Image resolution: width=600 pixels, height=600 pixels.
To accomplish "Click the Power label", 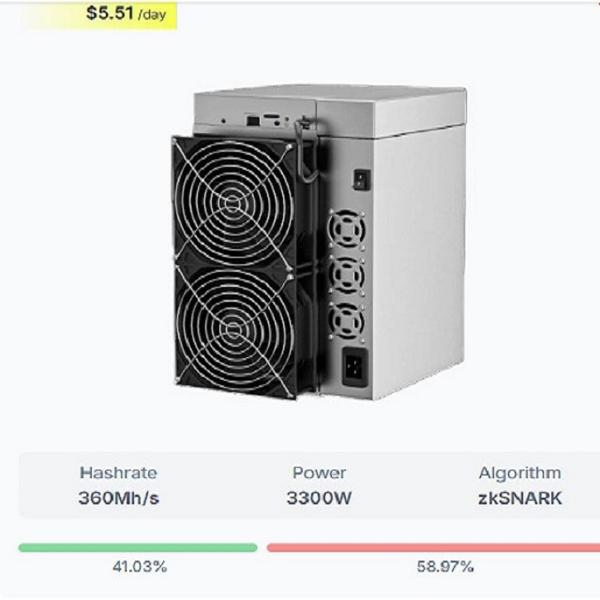I will 319,473.
